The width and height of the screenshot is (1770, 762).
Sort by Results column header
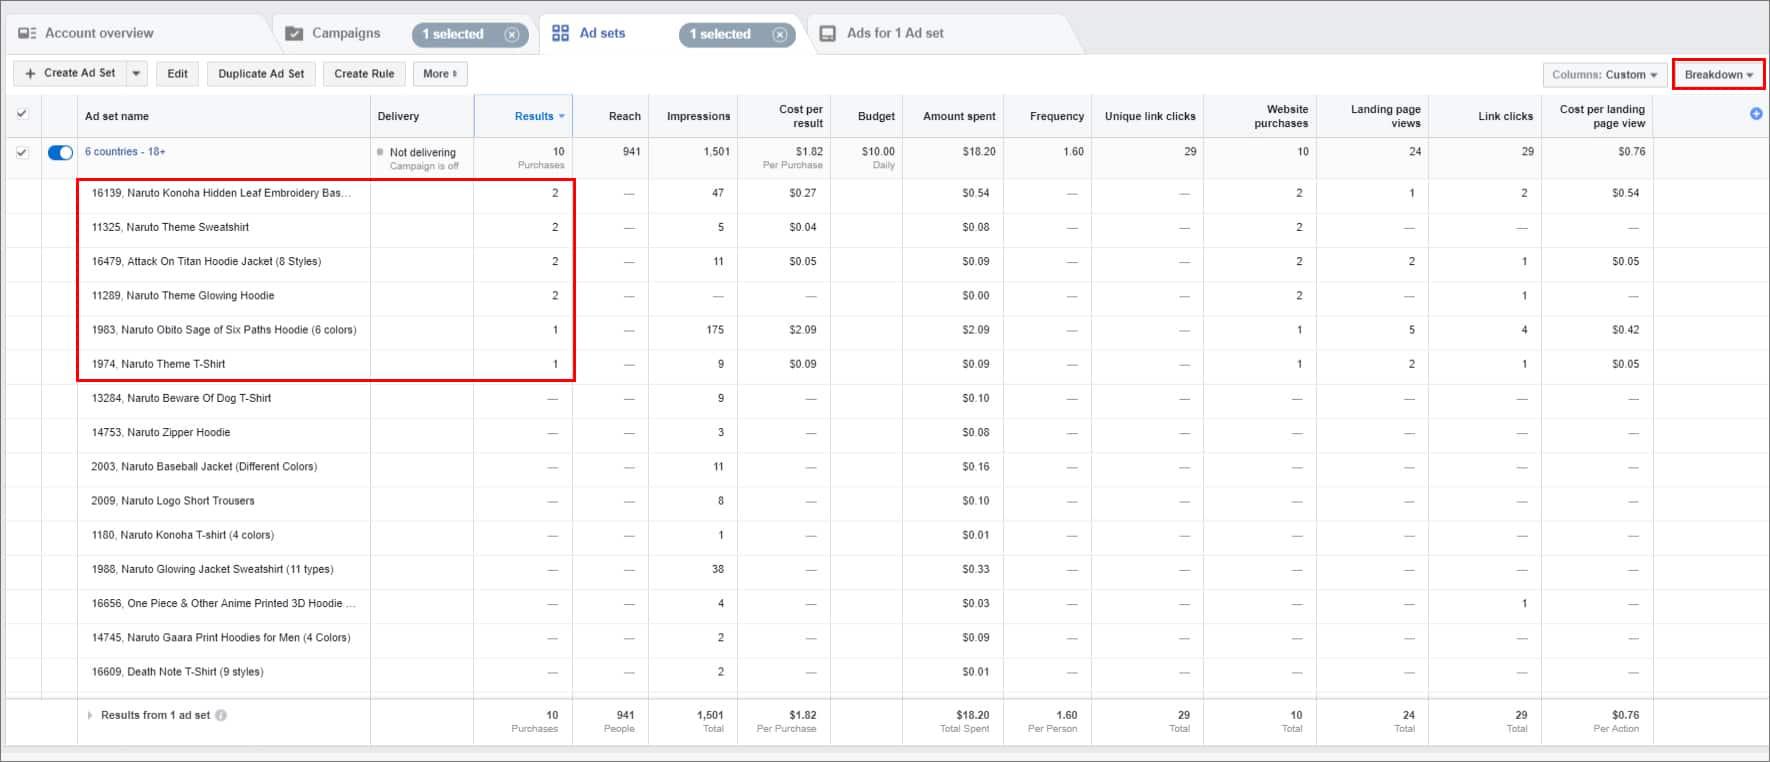point(523,116)
